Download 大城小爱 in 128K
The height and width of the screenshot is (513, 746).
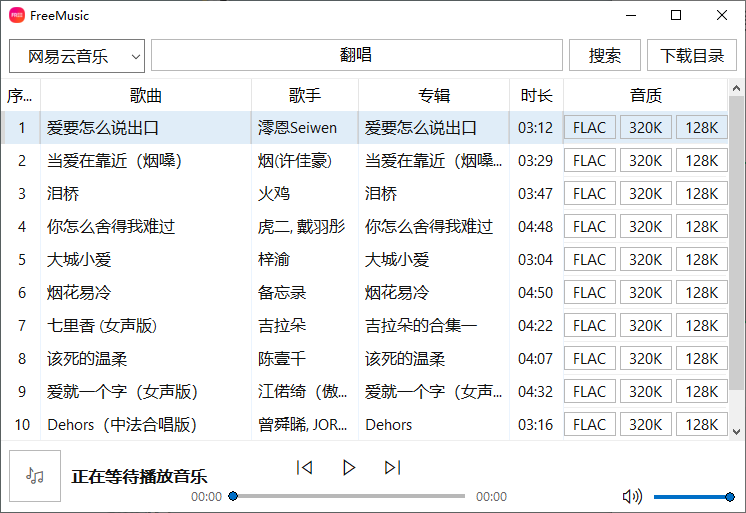point(702,259)
